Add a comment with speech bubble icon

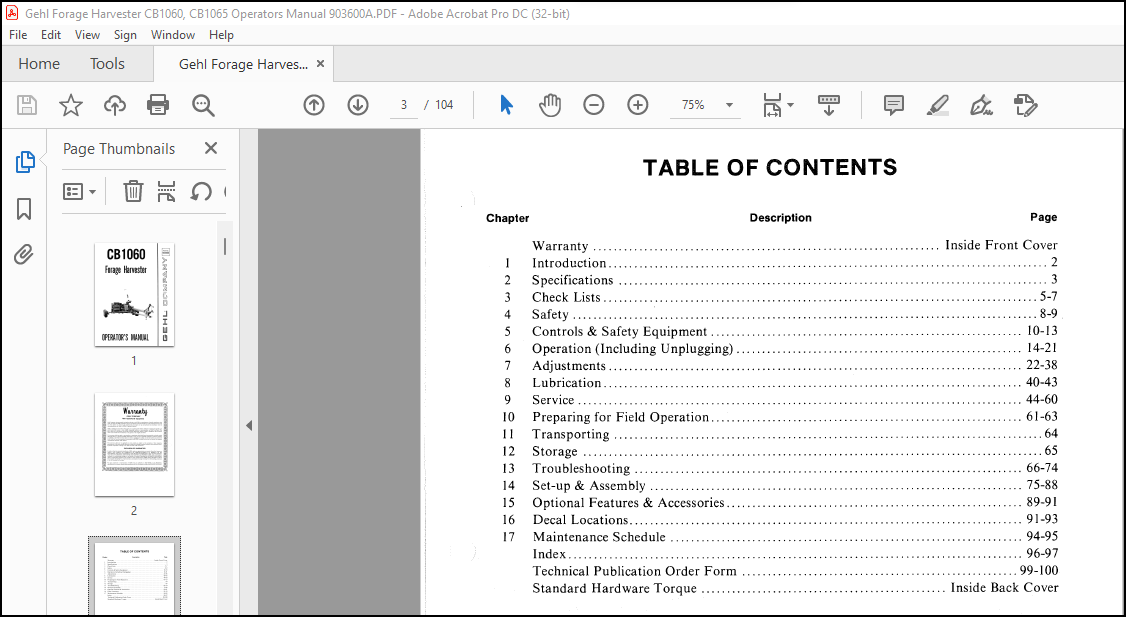click(x=893, y=105)
